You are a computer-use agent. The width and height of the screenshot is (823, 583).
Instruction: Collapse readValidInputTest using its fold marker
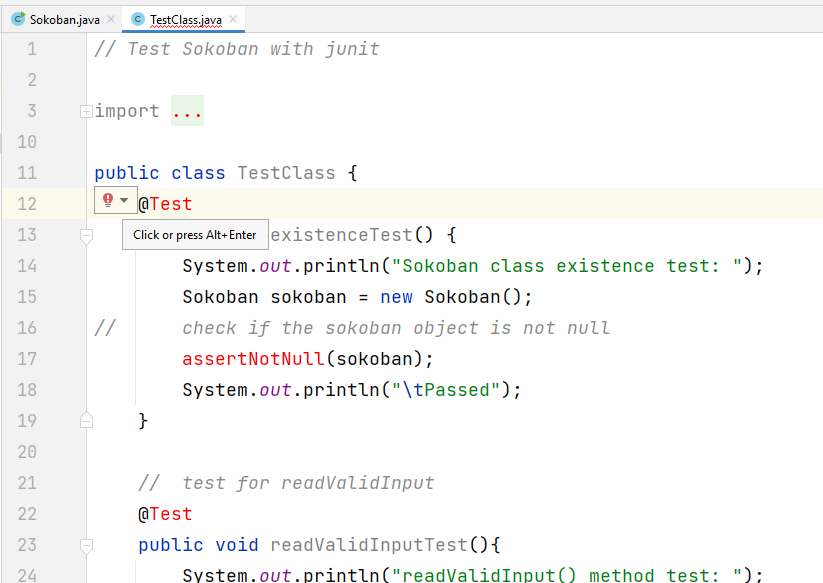(x=86, y=545)
